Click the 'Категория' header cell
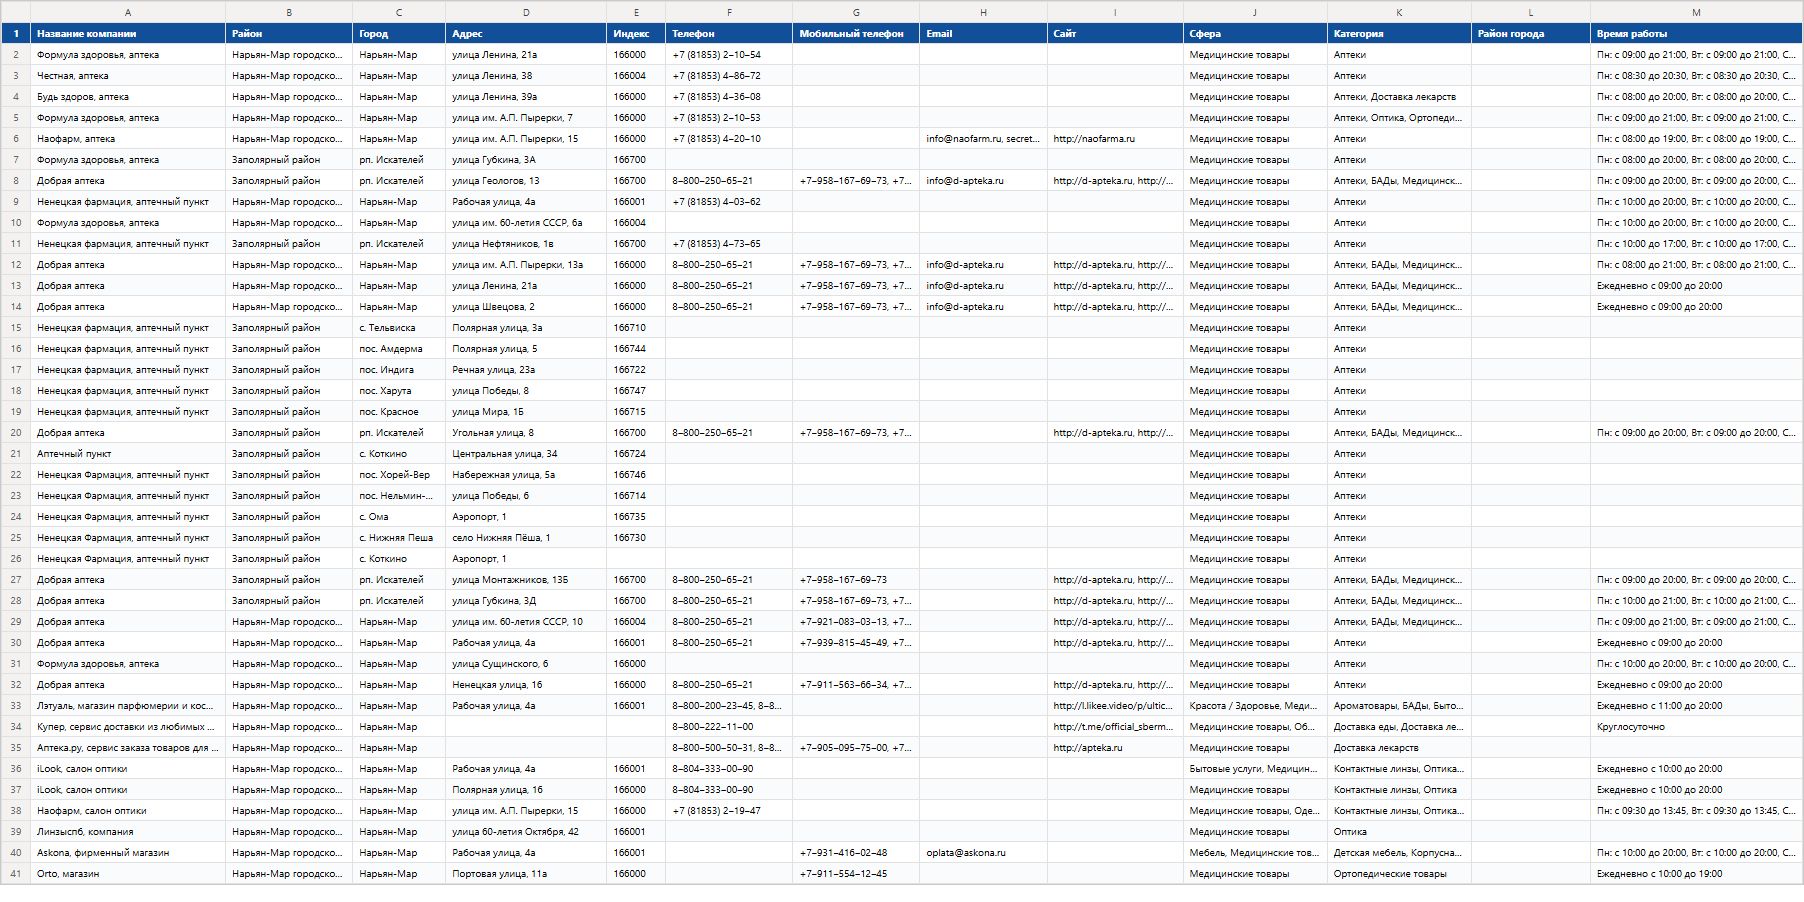The width and height of the screenshot is (1804, 902). click(x=1399, y=33)
